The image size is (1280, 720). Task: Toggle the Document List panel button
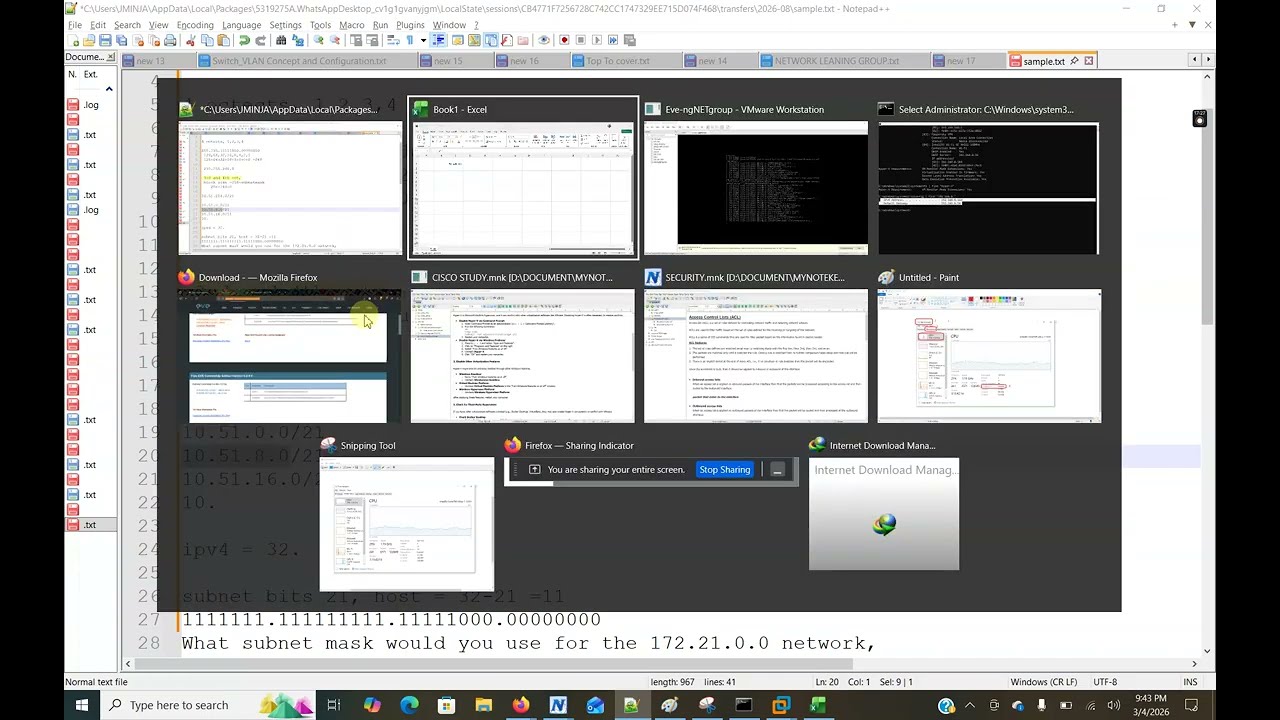pos(491,40)
